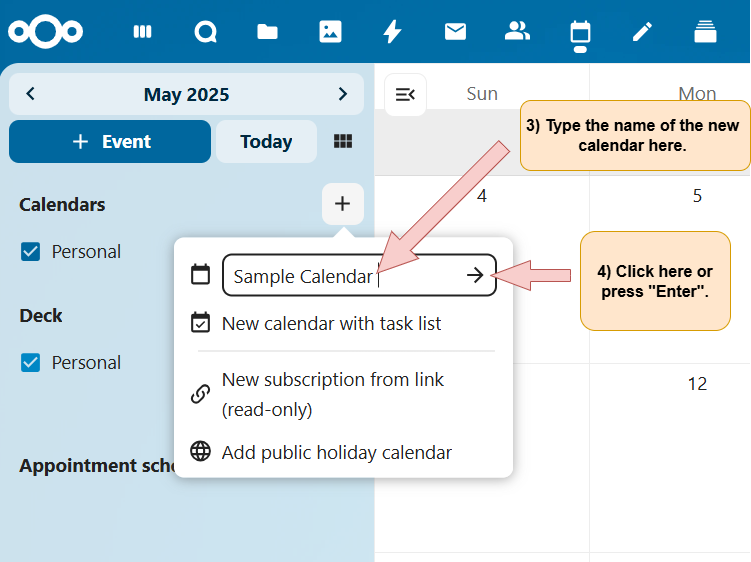Open the Dashboard app icon

(x=143, y=32)
